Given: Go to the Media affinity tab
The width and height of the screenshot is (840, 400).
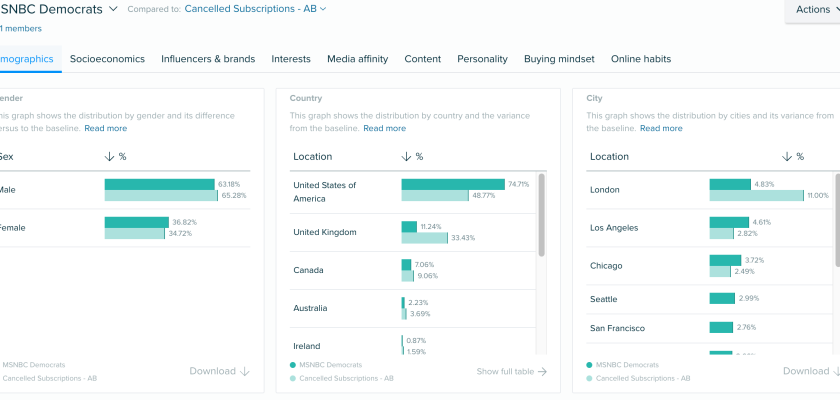Looking at the screenshot, I should tap(357, 59).
